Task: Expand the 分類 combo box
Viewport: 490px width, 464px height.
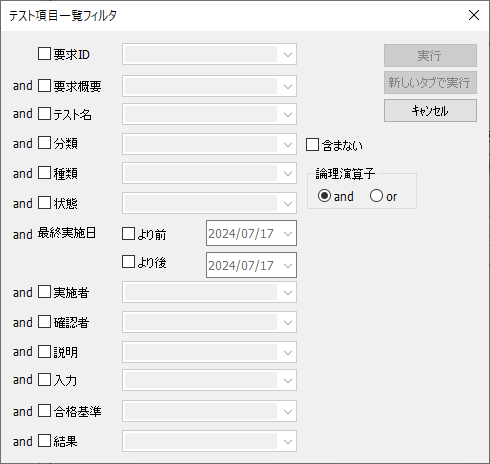Action: [288, 144]
